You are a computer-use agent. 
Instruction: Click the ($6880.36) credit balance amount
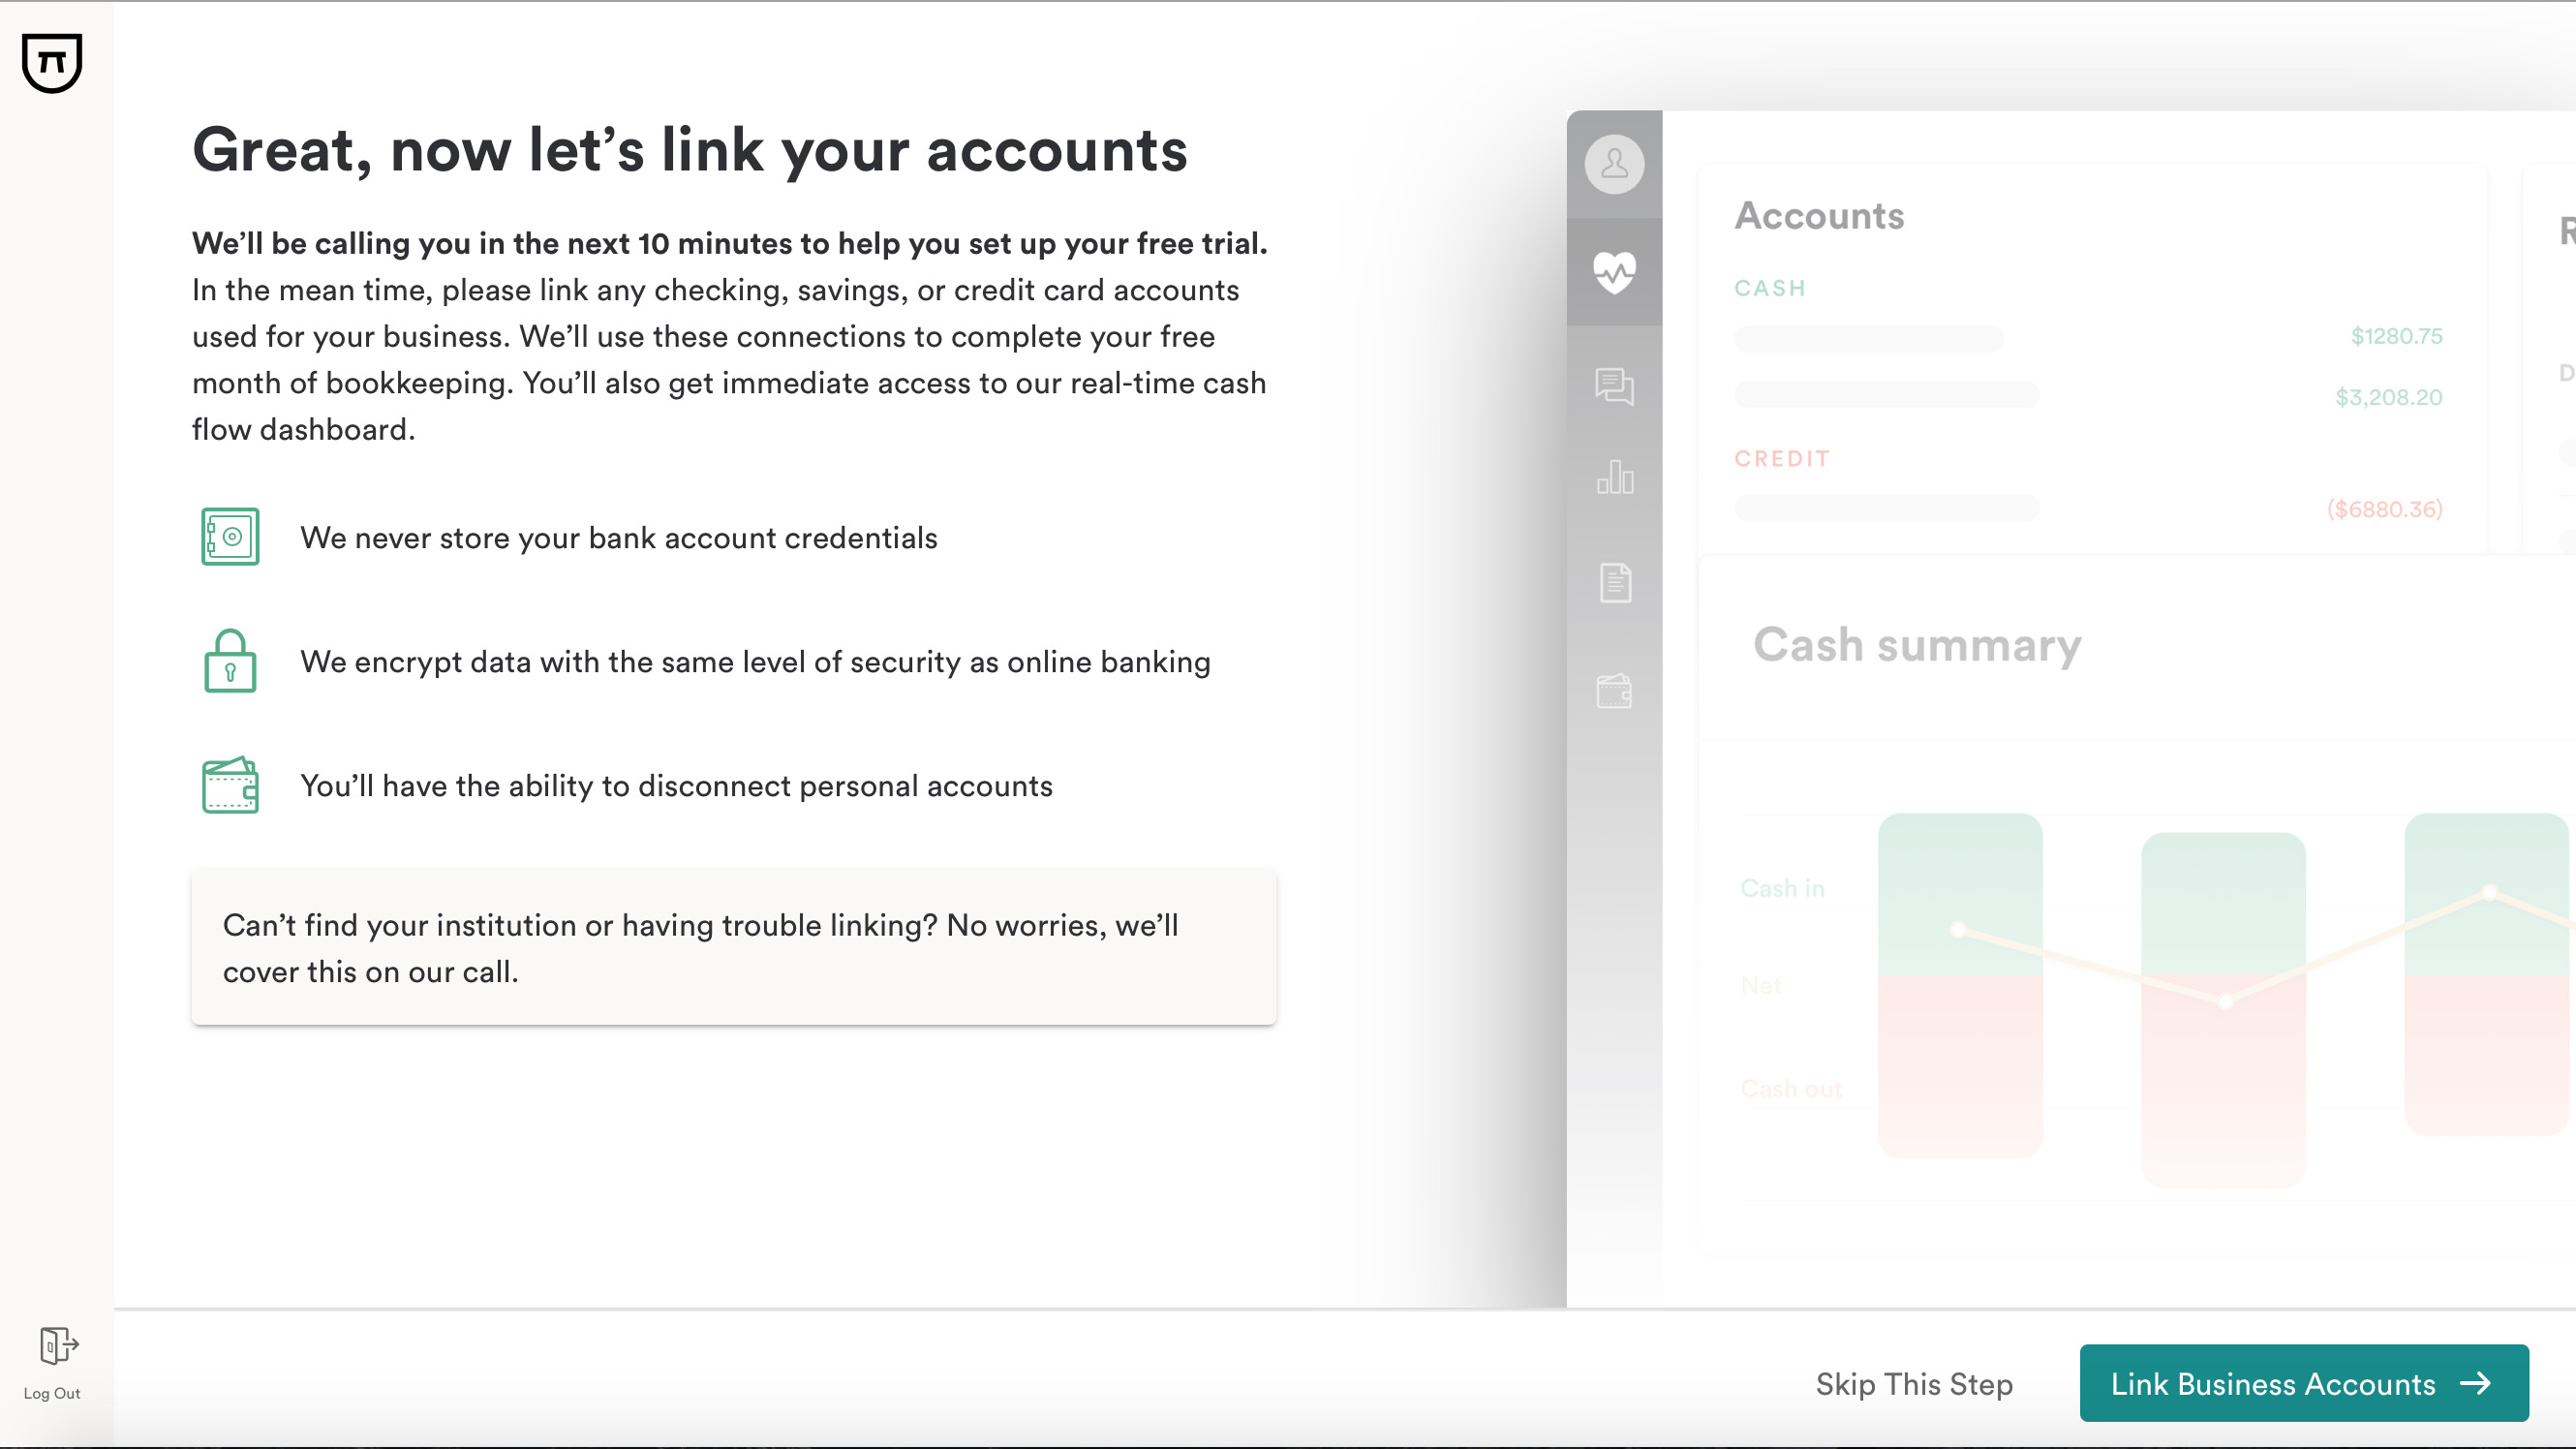point(2384,509)
